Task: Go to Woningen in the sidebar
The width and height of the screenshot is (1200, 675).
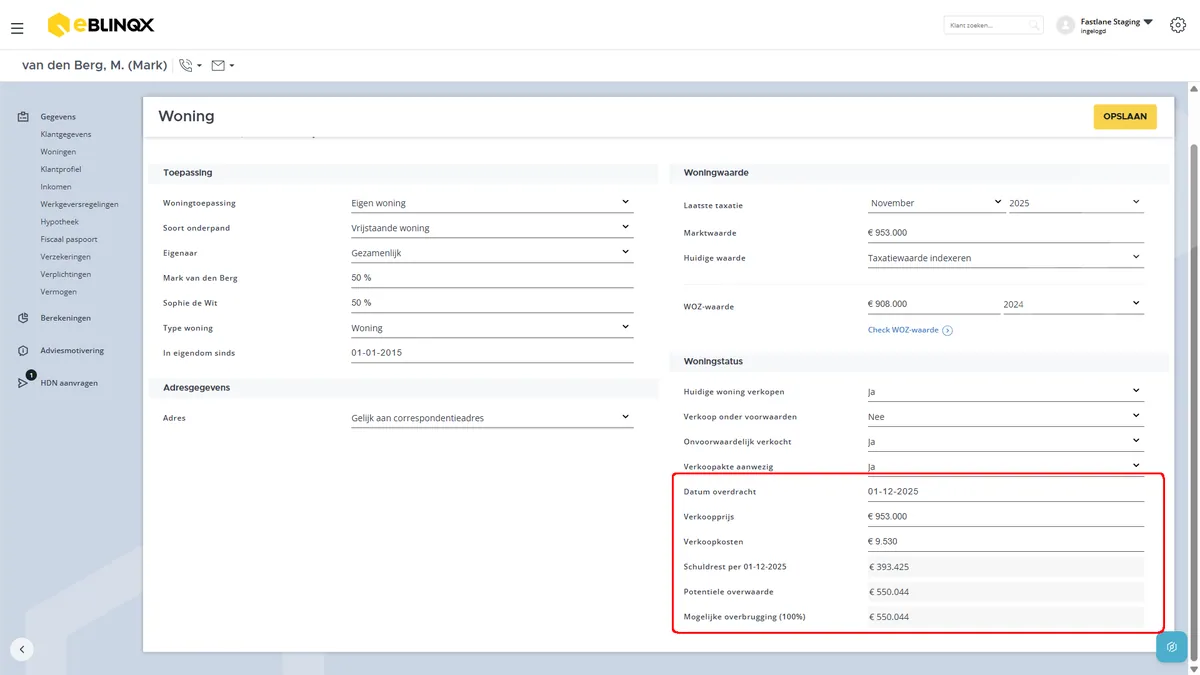Action: tap(58, 152)
